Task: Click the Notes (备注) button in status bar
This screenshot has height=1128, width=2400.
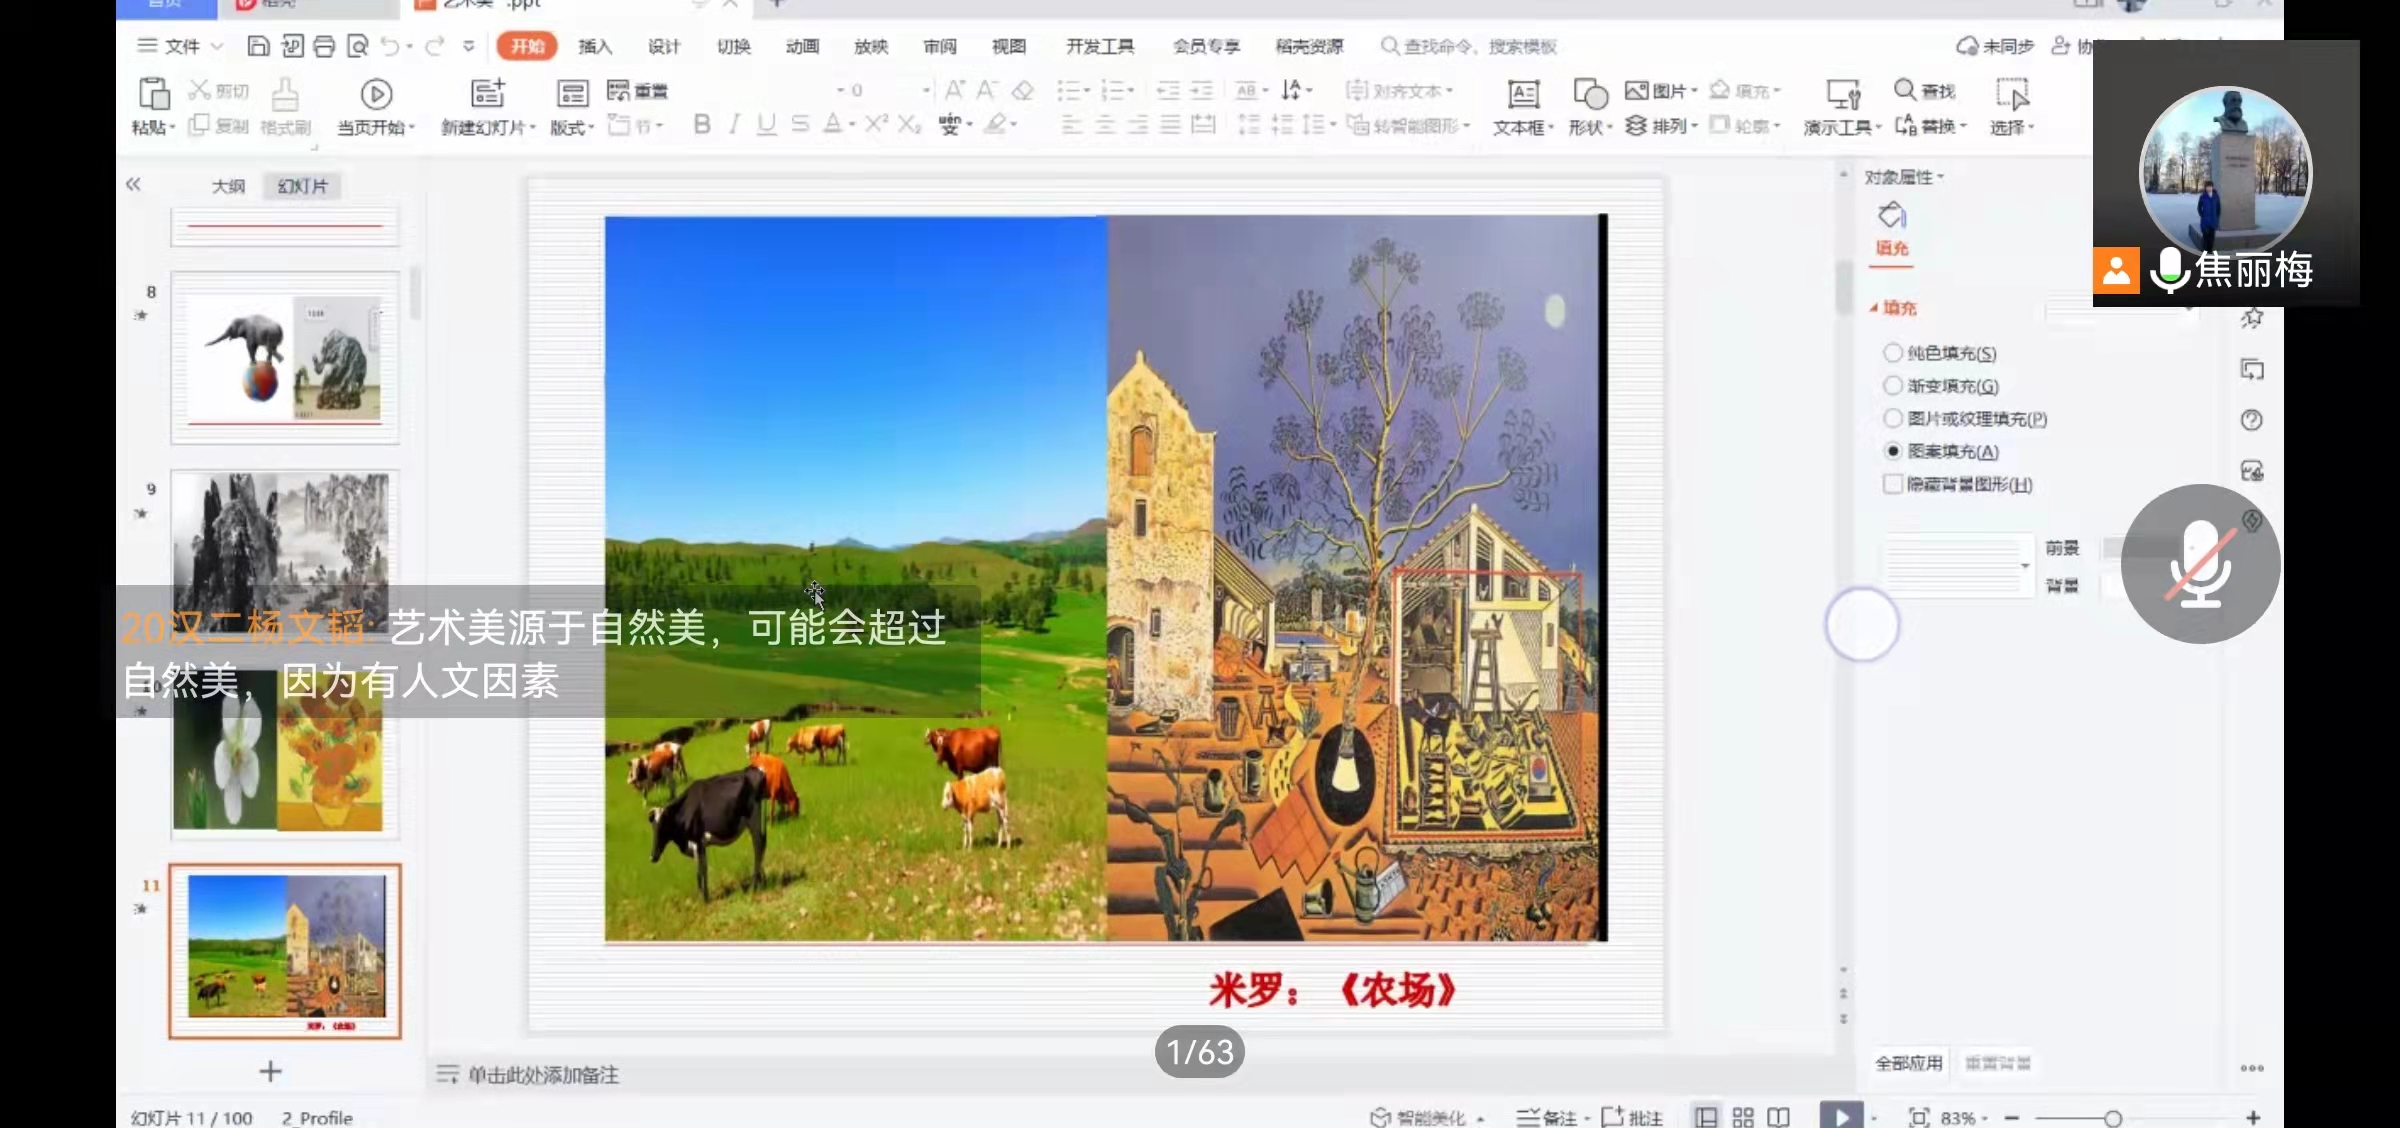Action: pyautogui.click(x=1548, y=1118)
